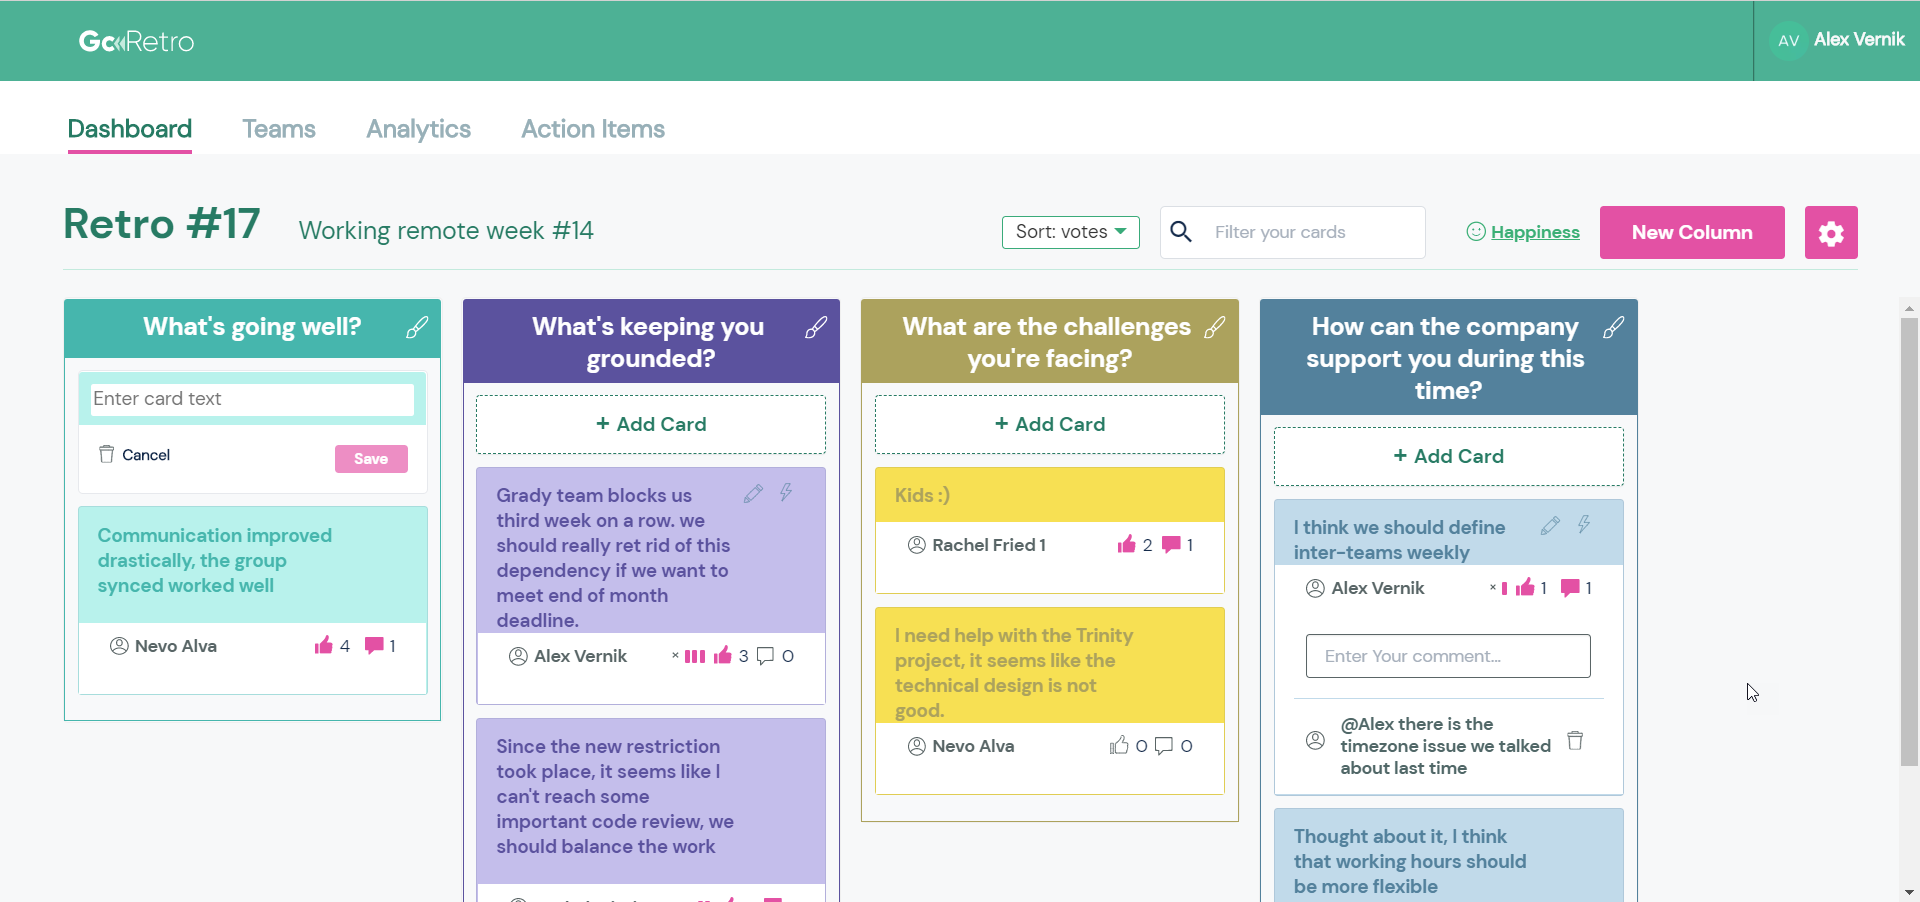Open Alex Vernik user menu
The width and height of the screenshot is (1920, 902).
[1838, 40]
